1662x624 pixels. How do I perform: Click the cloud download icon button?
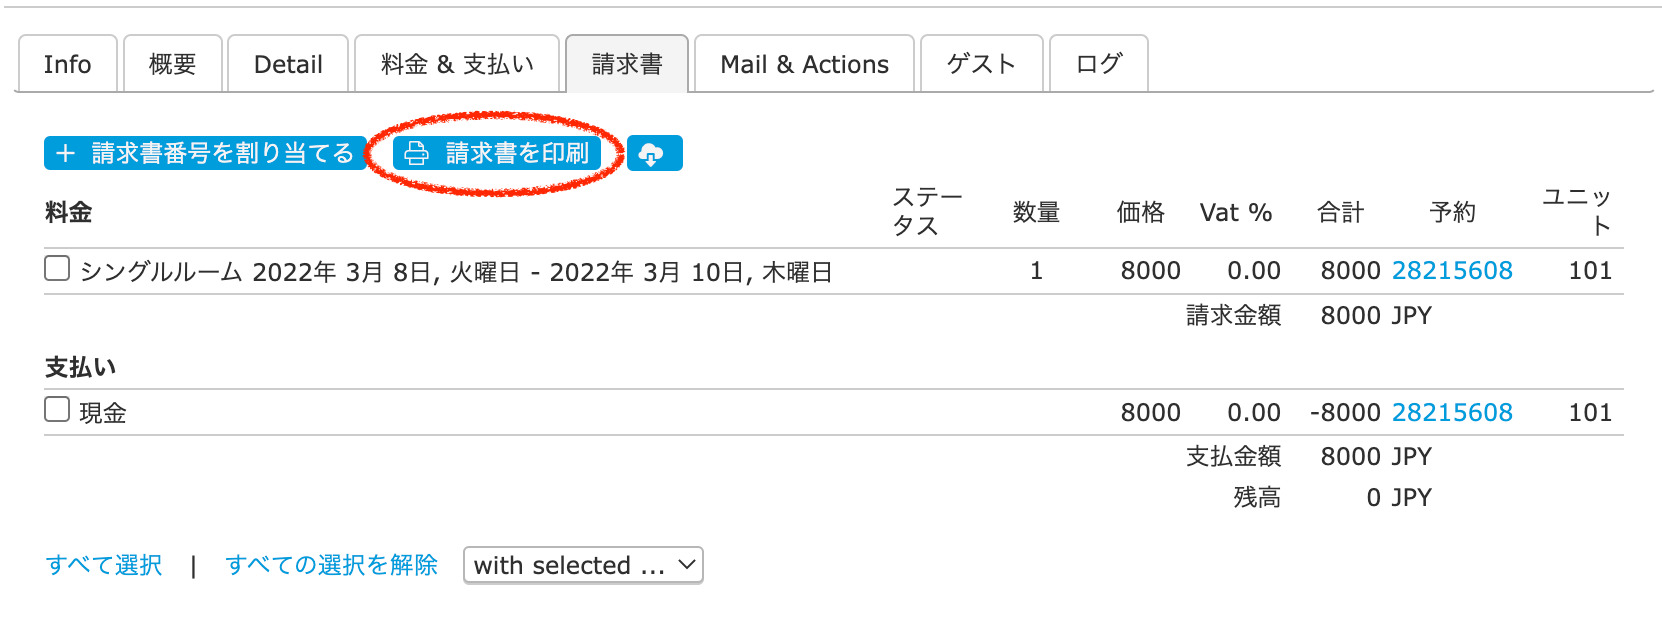click(x=654, y=154)
